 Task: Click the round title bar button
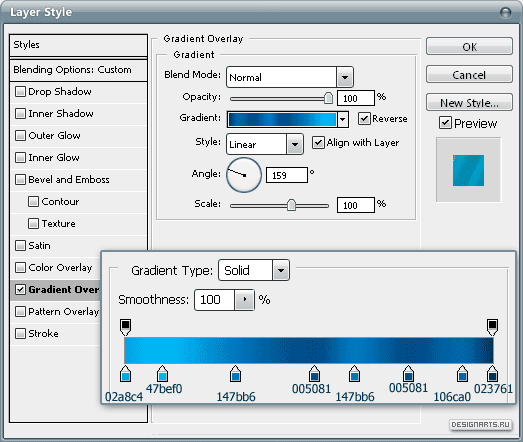(x=506, y=13)
